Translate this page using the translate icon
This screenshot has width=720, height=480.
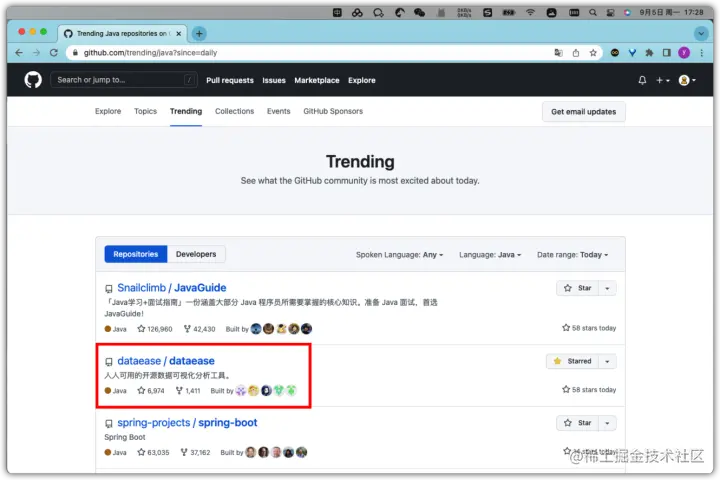coord(558,53)
